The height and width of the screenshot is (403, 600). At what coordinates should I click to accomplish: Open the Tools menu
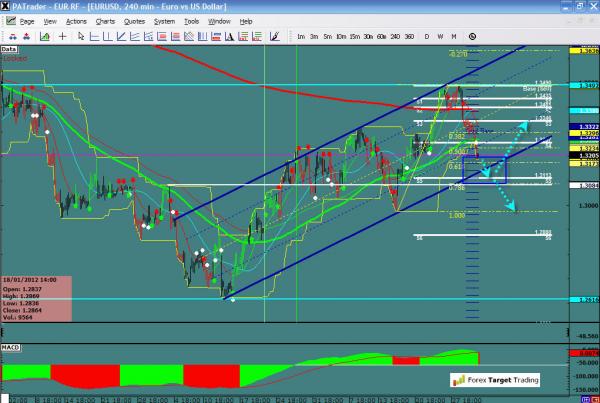click(x=191, y=20)
